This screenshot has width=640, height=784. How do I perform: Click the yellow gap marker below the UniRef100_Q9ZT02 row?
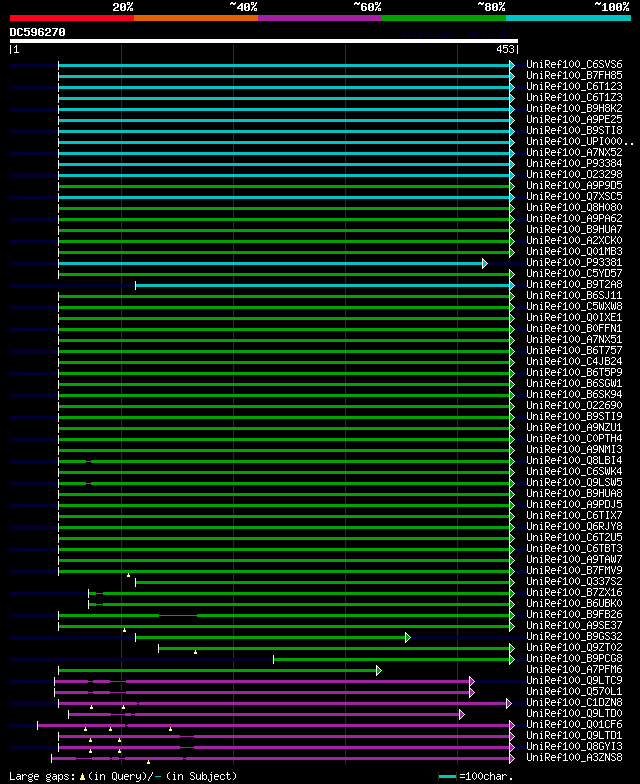[196, 652]
